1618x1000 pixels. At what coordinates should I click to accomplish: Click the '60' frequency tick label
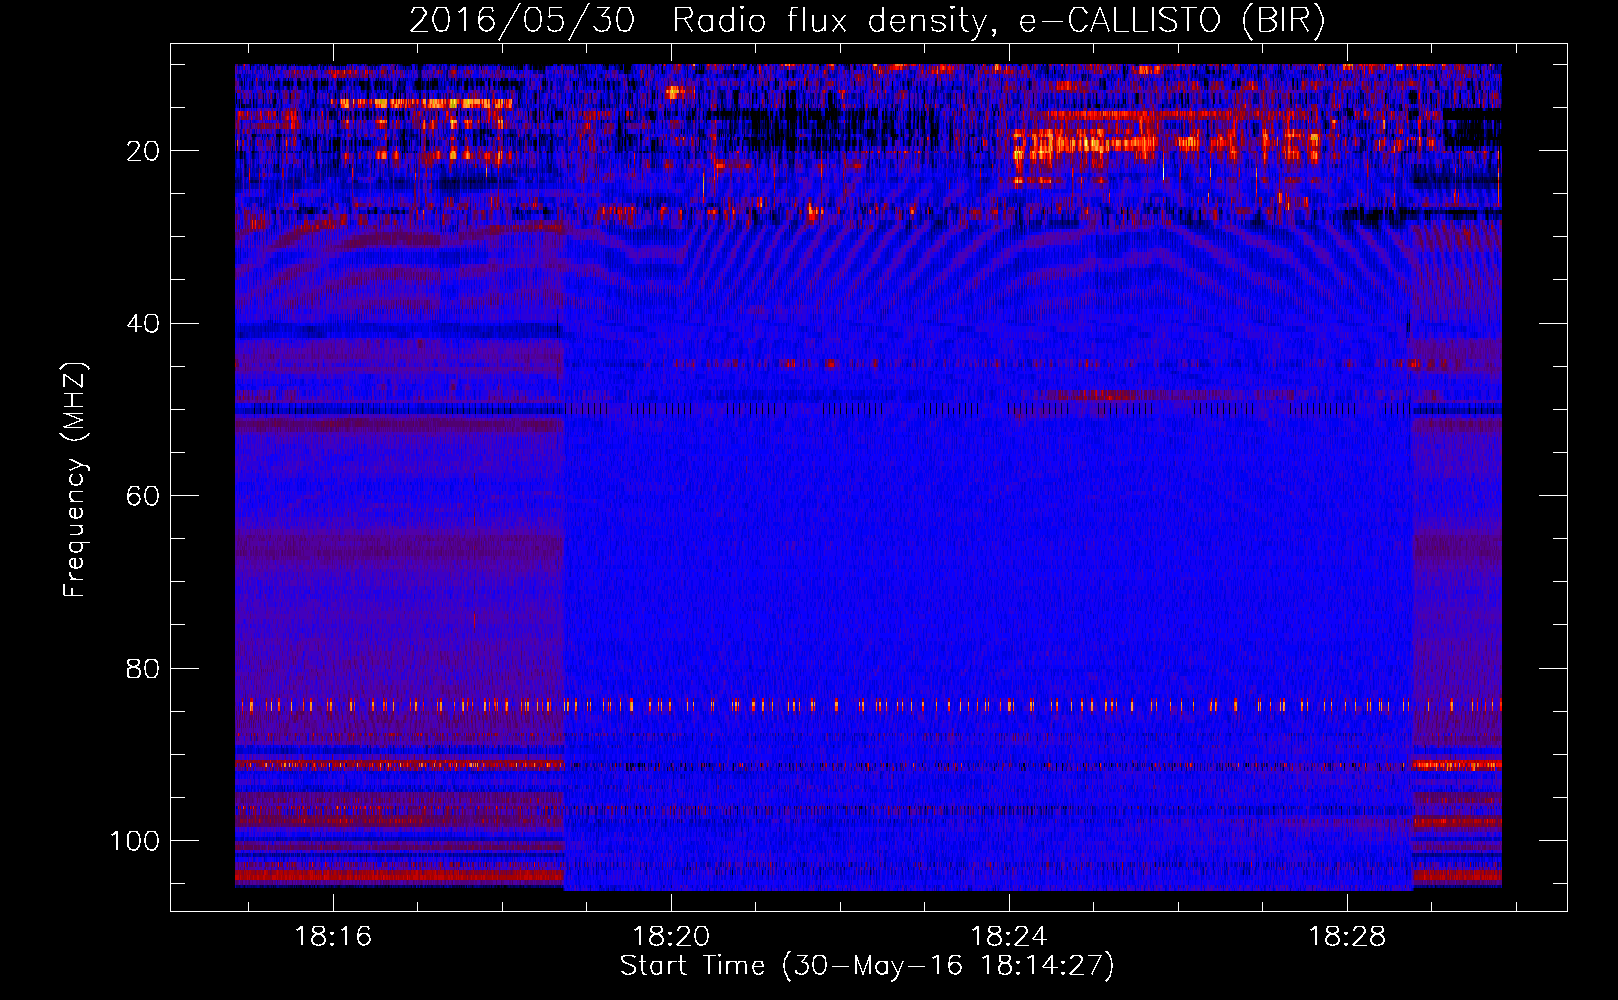144,496
